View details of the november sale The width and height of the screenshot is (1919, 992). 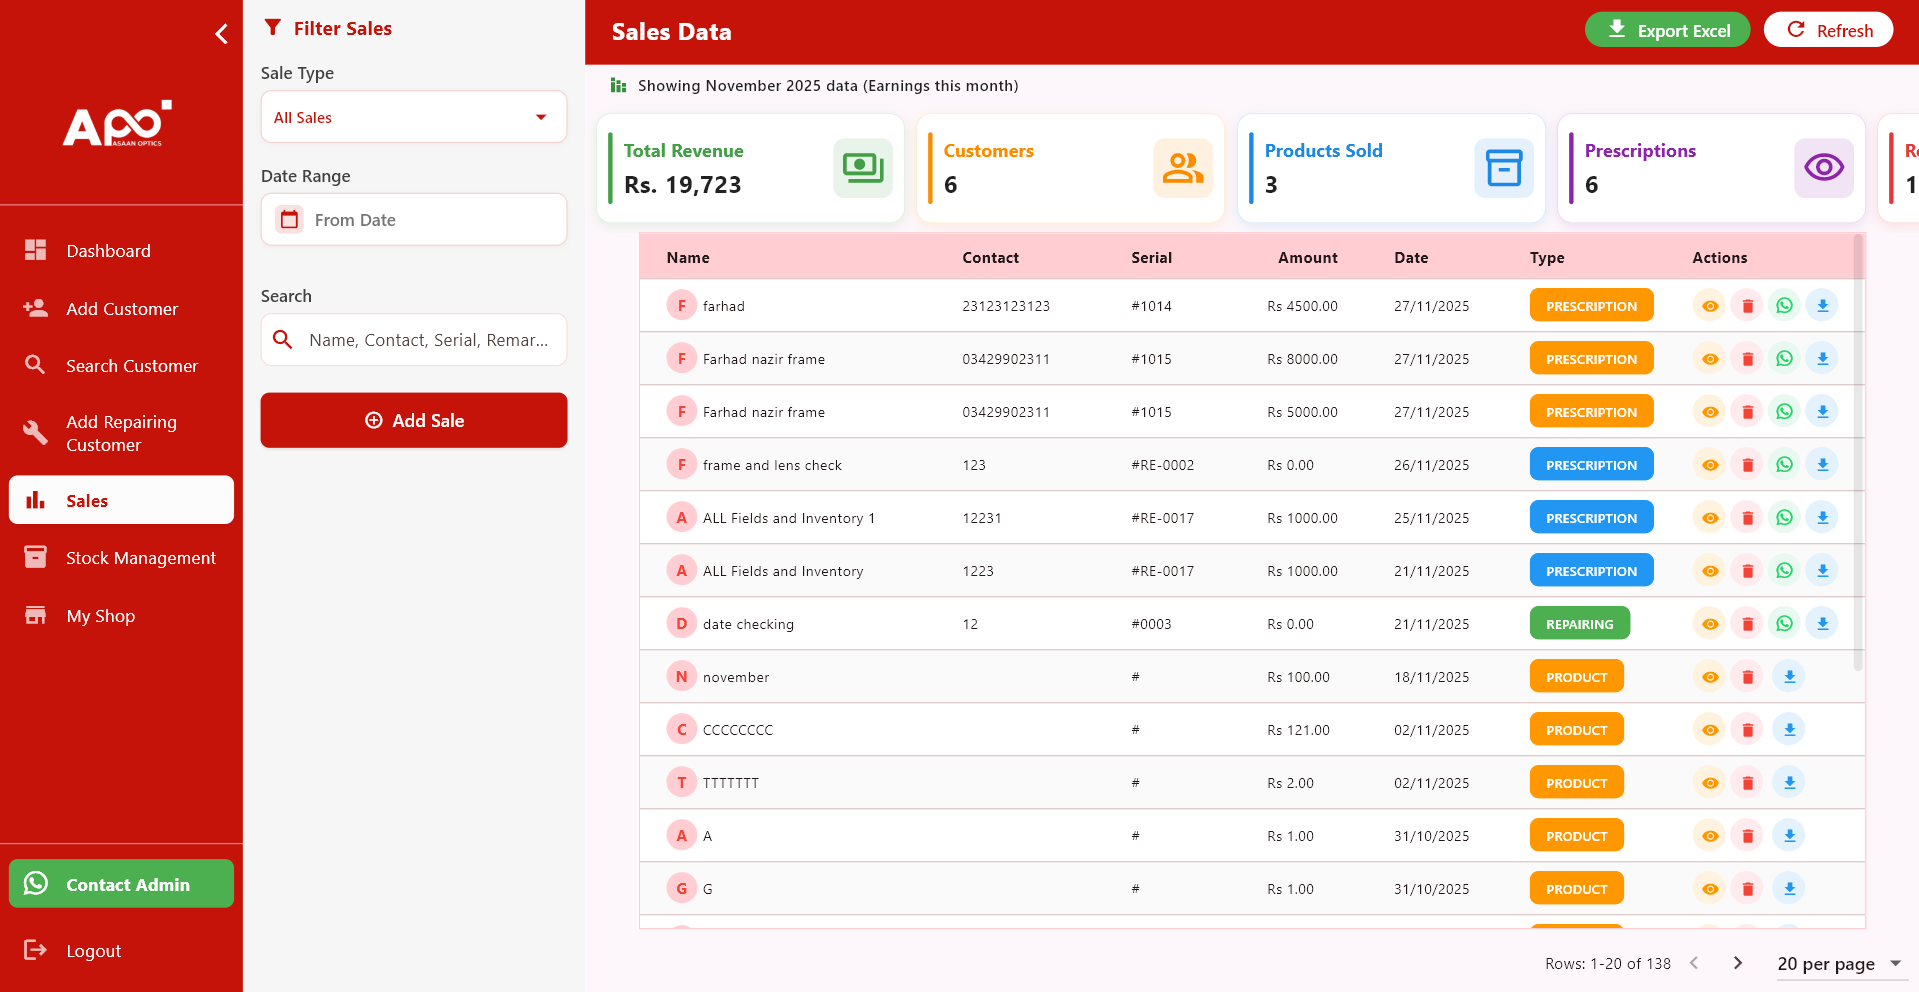tap(1710, 676)
